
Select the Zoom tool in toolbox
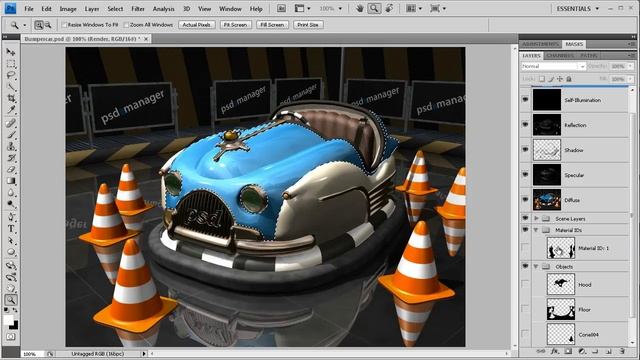coord(11,300)
